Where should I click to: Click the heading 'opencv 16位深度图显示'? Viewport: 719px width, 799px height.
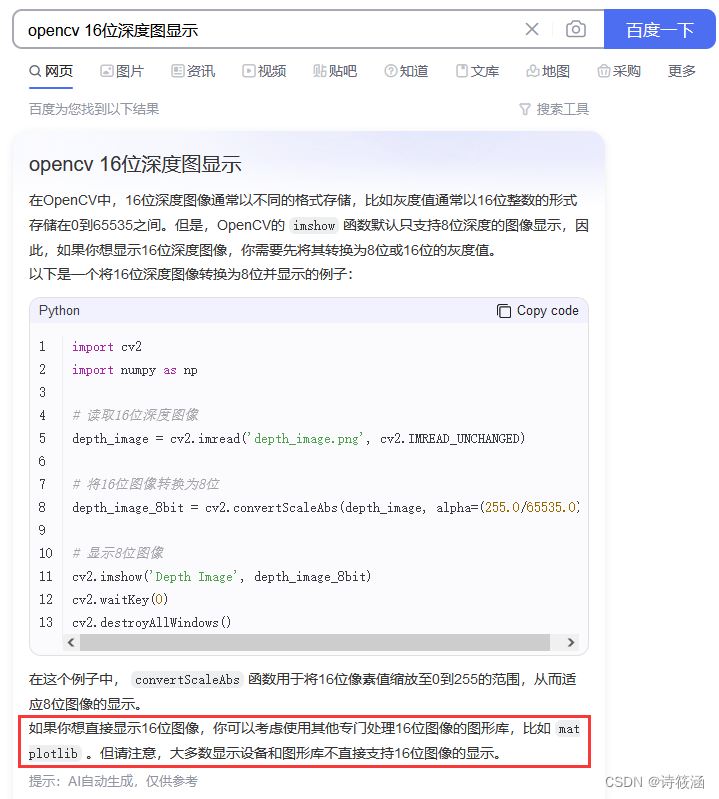tap(135, 164)
